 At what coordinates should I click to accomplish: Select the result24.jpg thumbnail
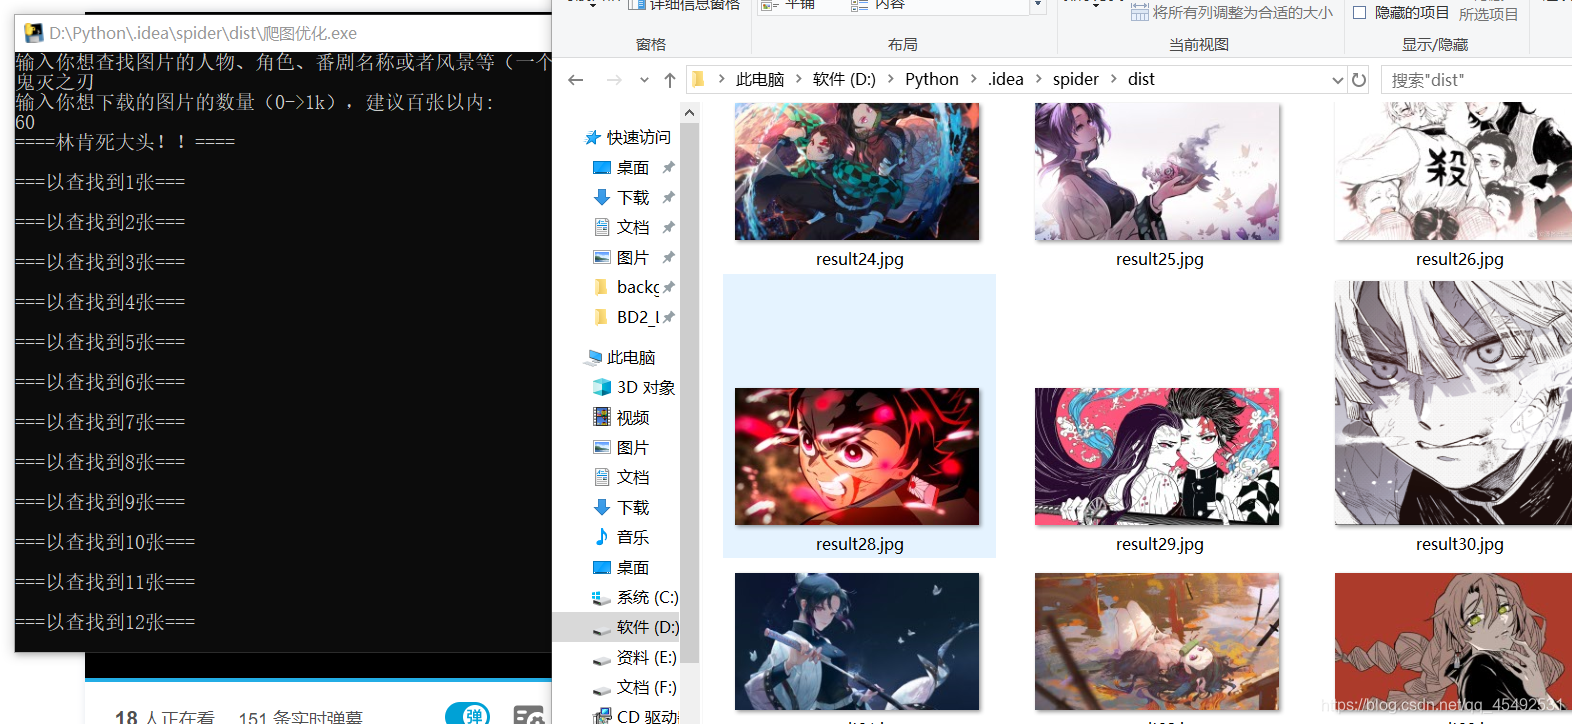coord(857,171)
